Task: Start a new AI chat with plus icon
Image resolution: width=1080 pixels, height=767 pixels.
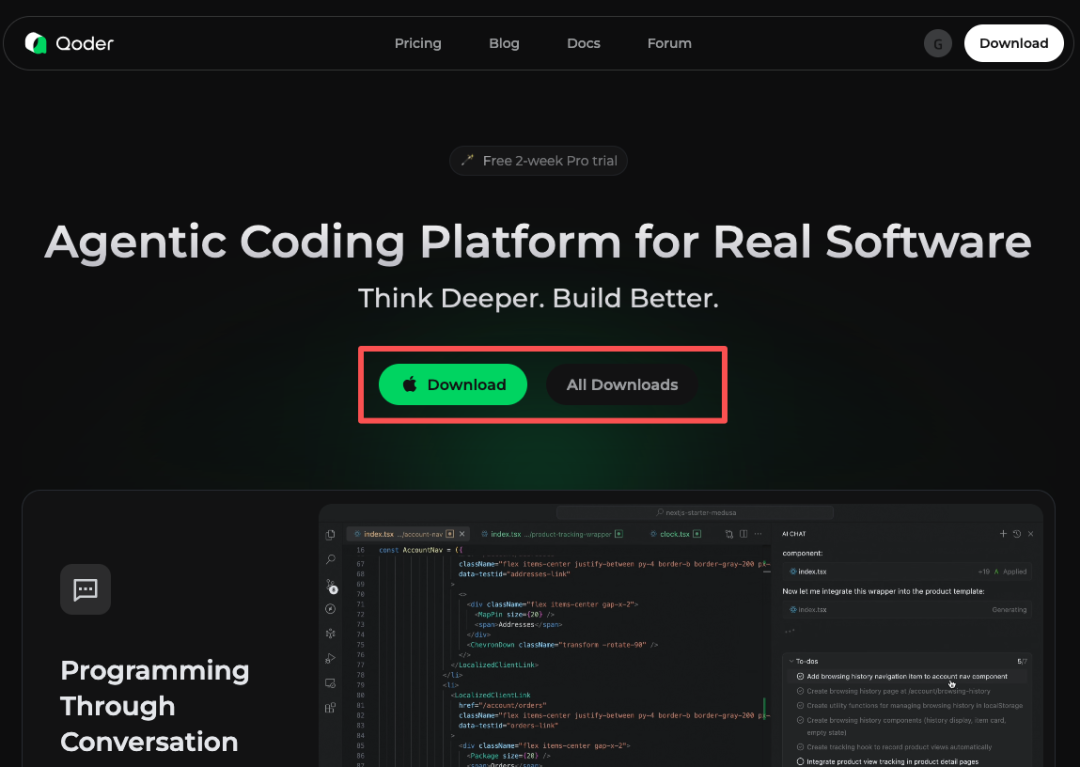Action: [1003, 534]
